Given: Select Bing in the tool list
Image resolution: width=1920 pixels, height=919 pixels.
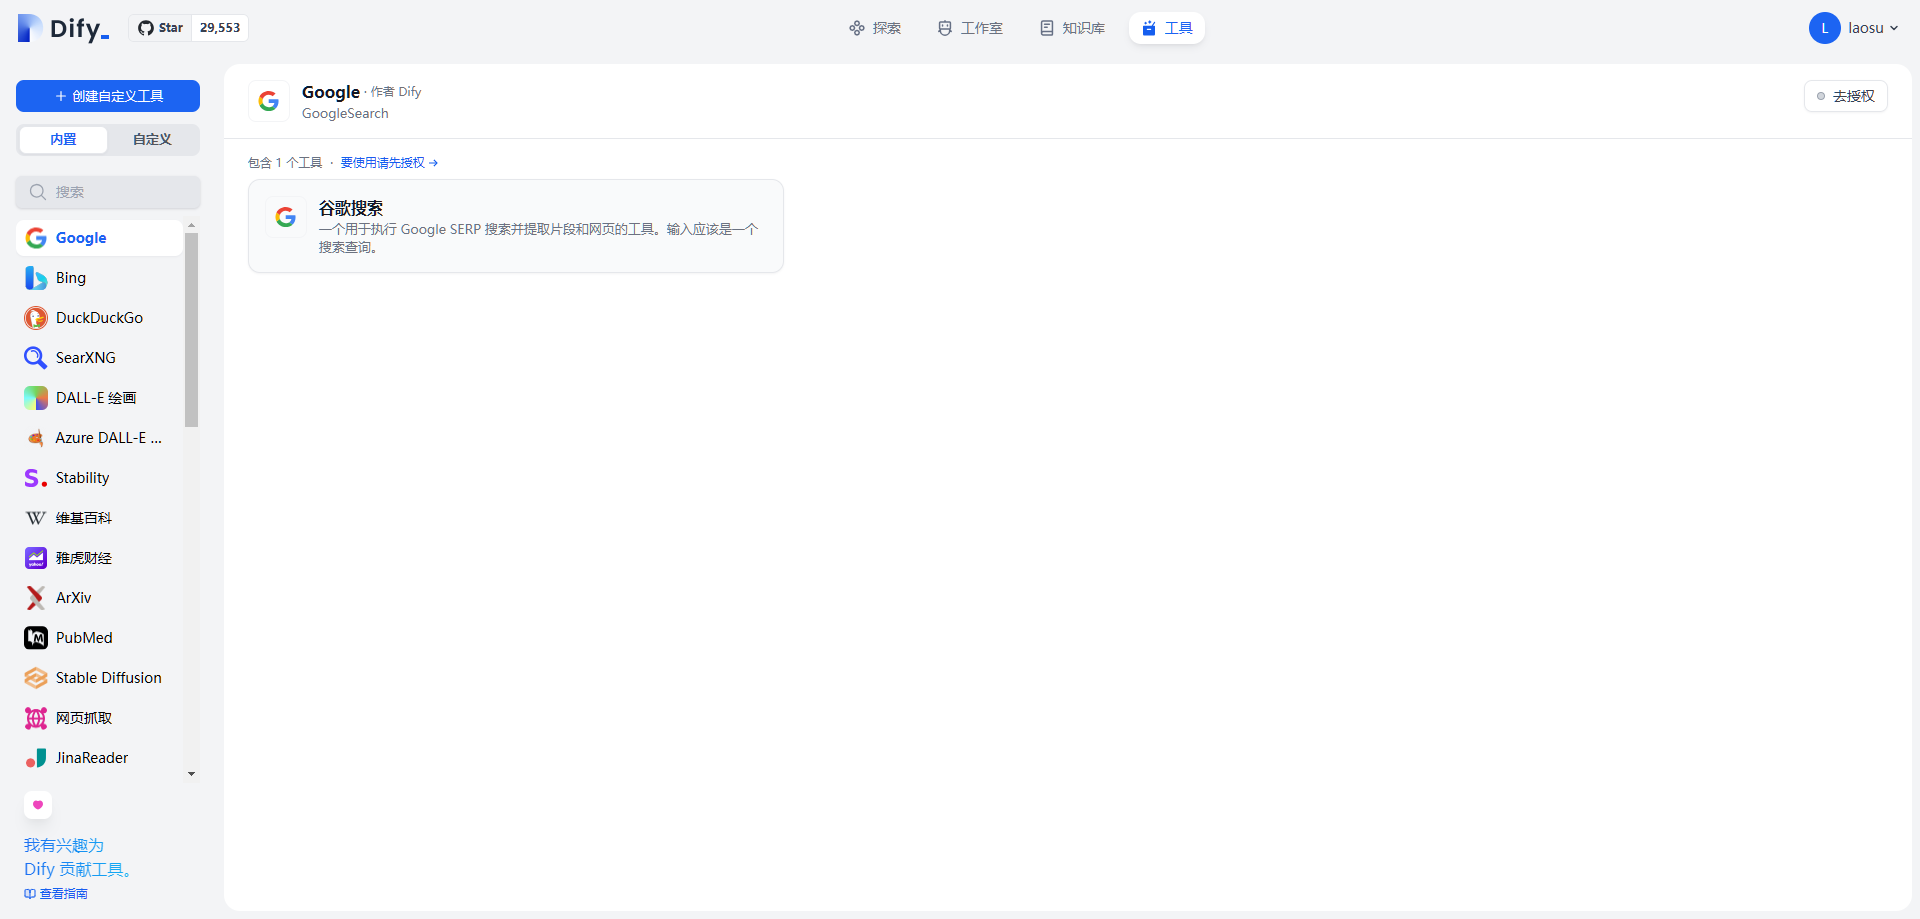Looking at the screenshot, I should (x=100, y=278).
